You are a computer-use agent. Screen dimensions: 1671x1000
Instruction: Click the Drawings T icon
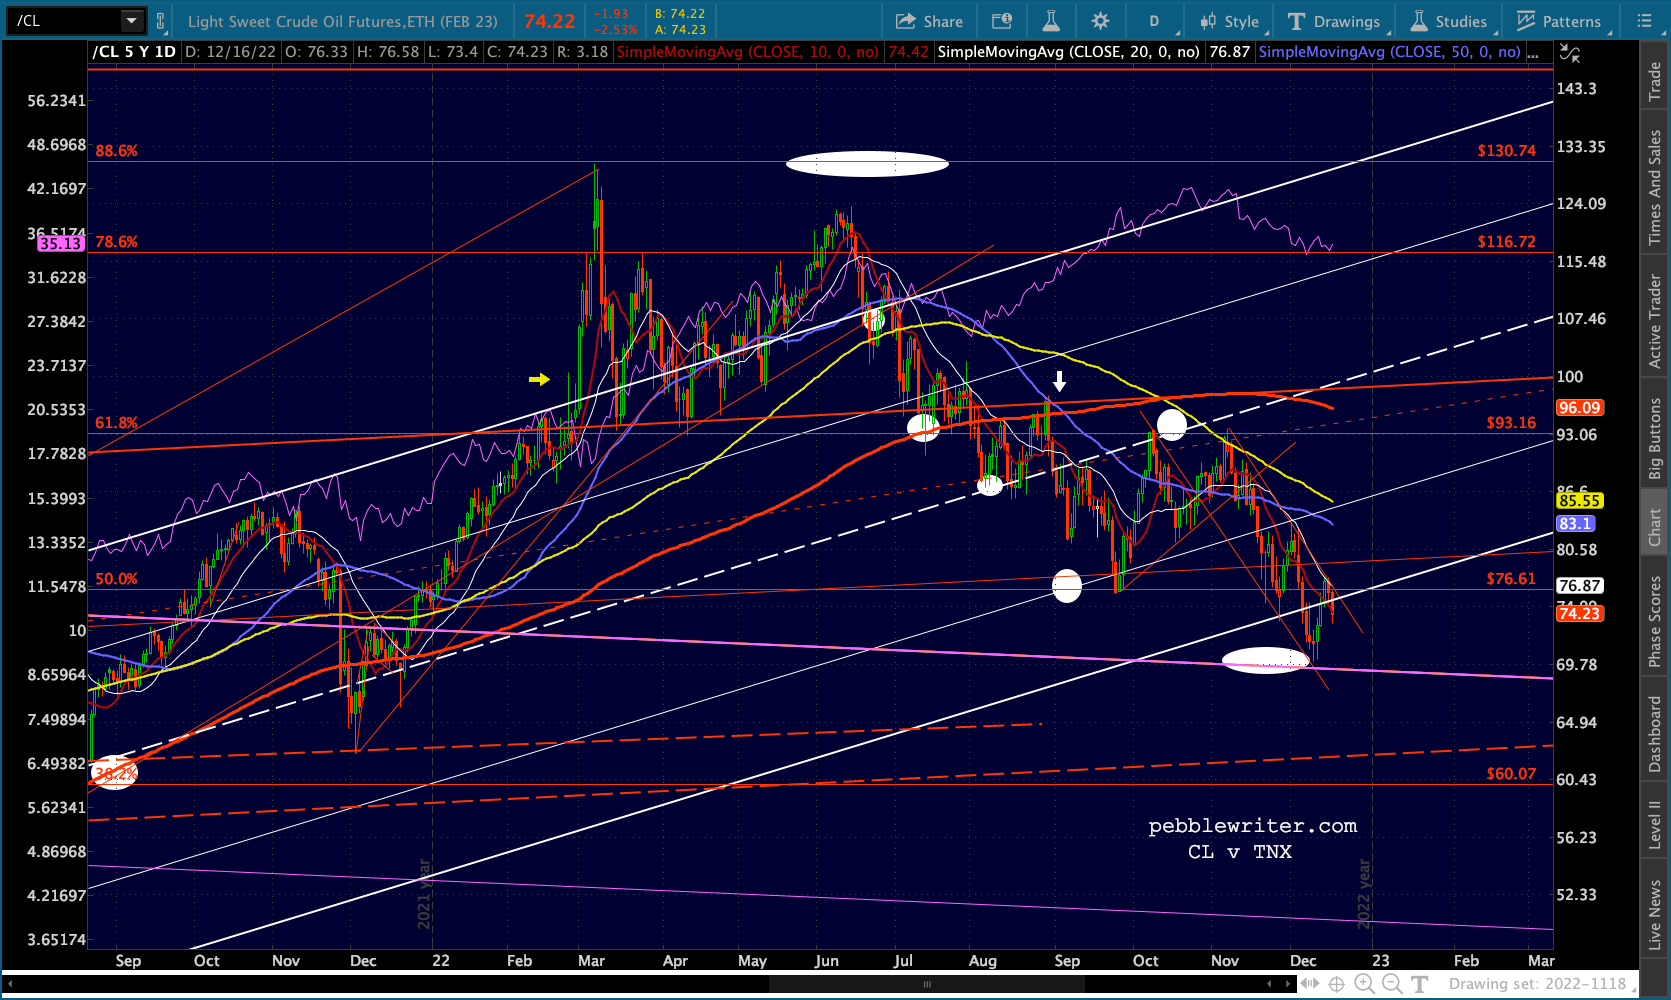pos(1296,21)
